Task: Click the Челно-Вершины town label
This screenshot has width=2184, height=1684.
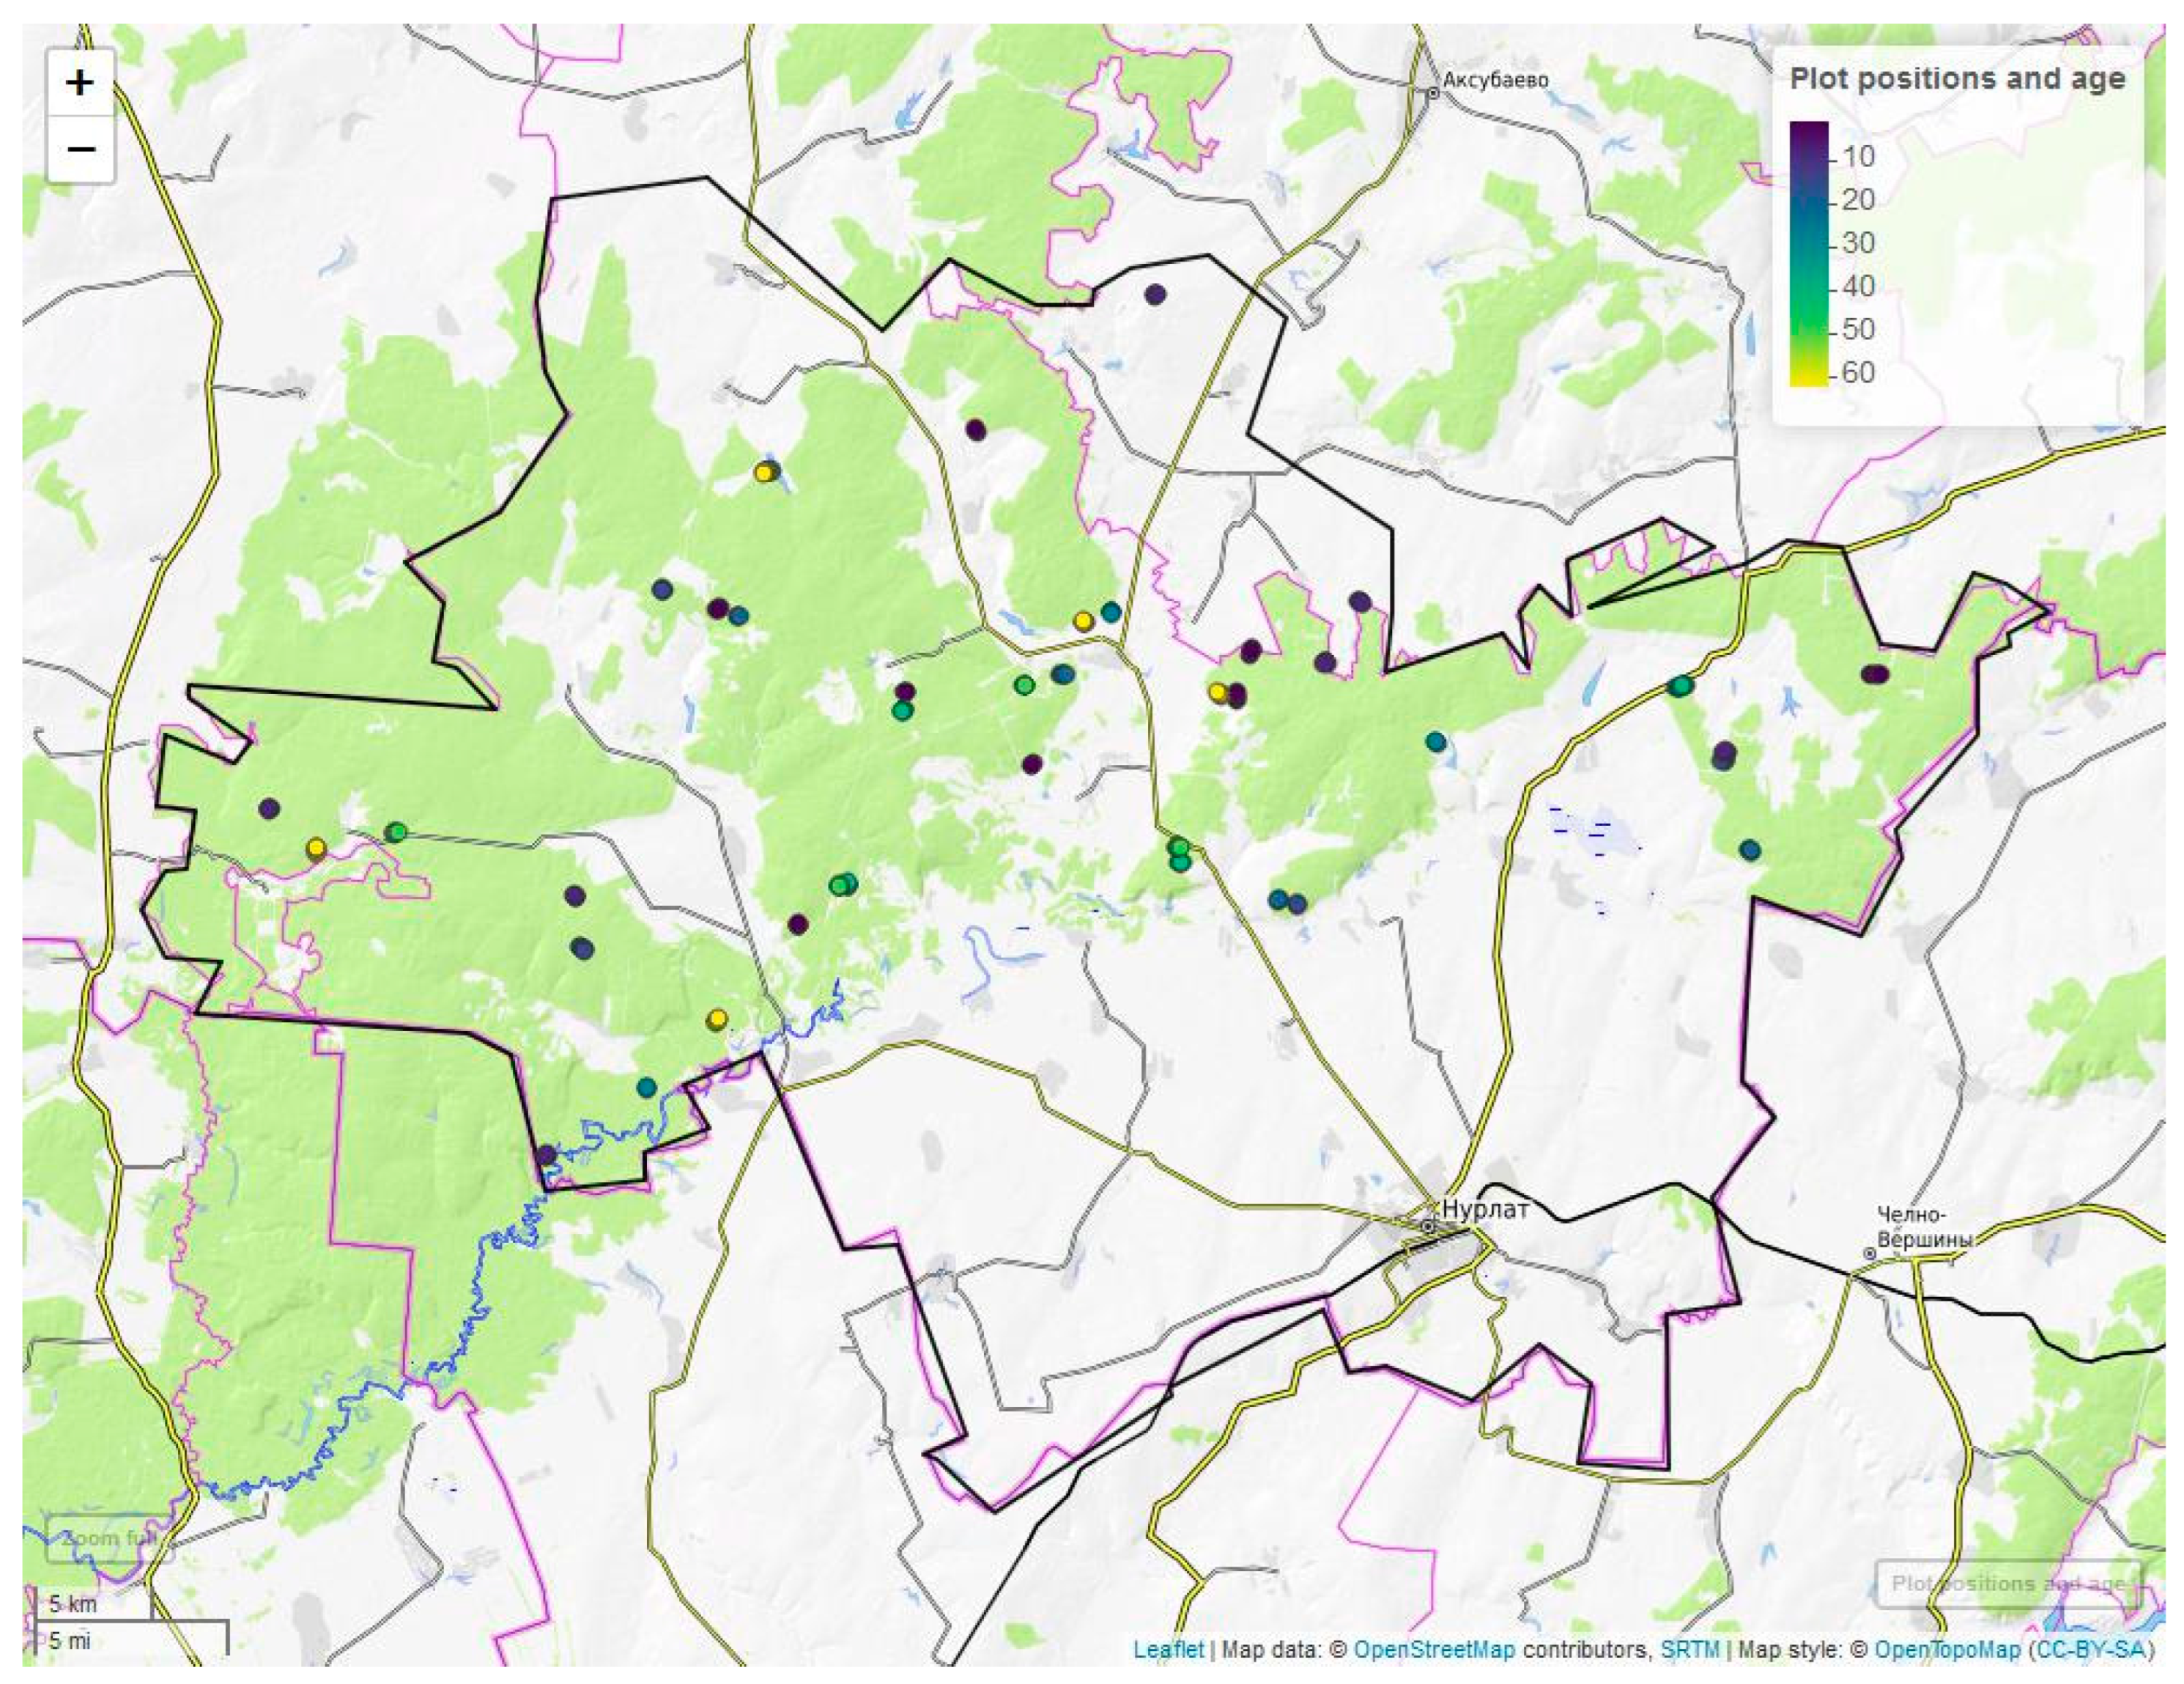Action: 1923,1228
